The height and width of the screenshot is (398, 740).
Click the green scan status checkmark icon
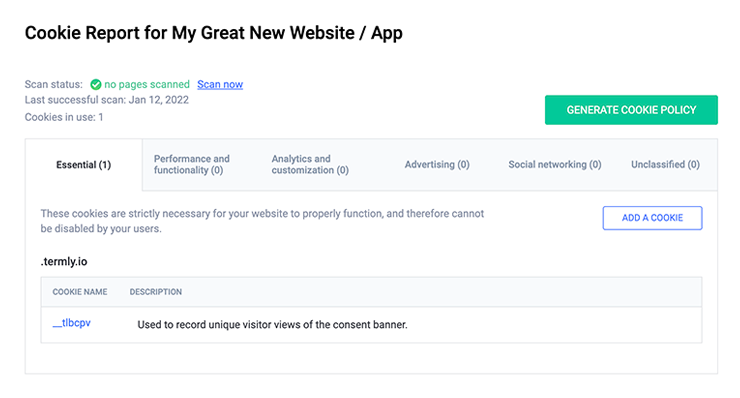[x=96, y=85]
